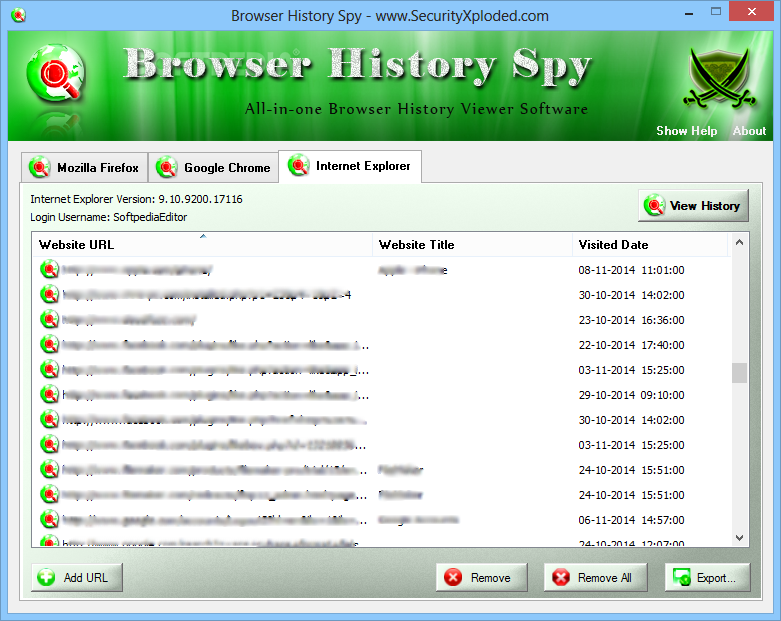Close the Browser History Spy window
This screenshot has width=781, height=621.
[x=752, y=11]
